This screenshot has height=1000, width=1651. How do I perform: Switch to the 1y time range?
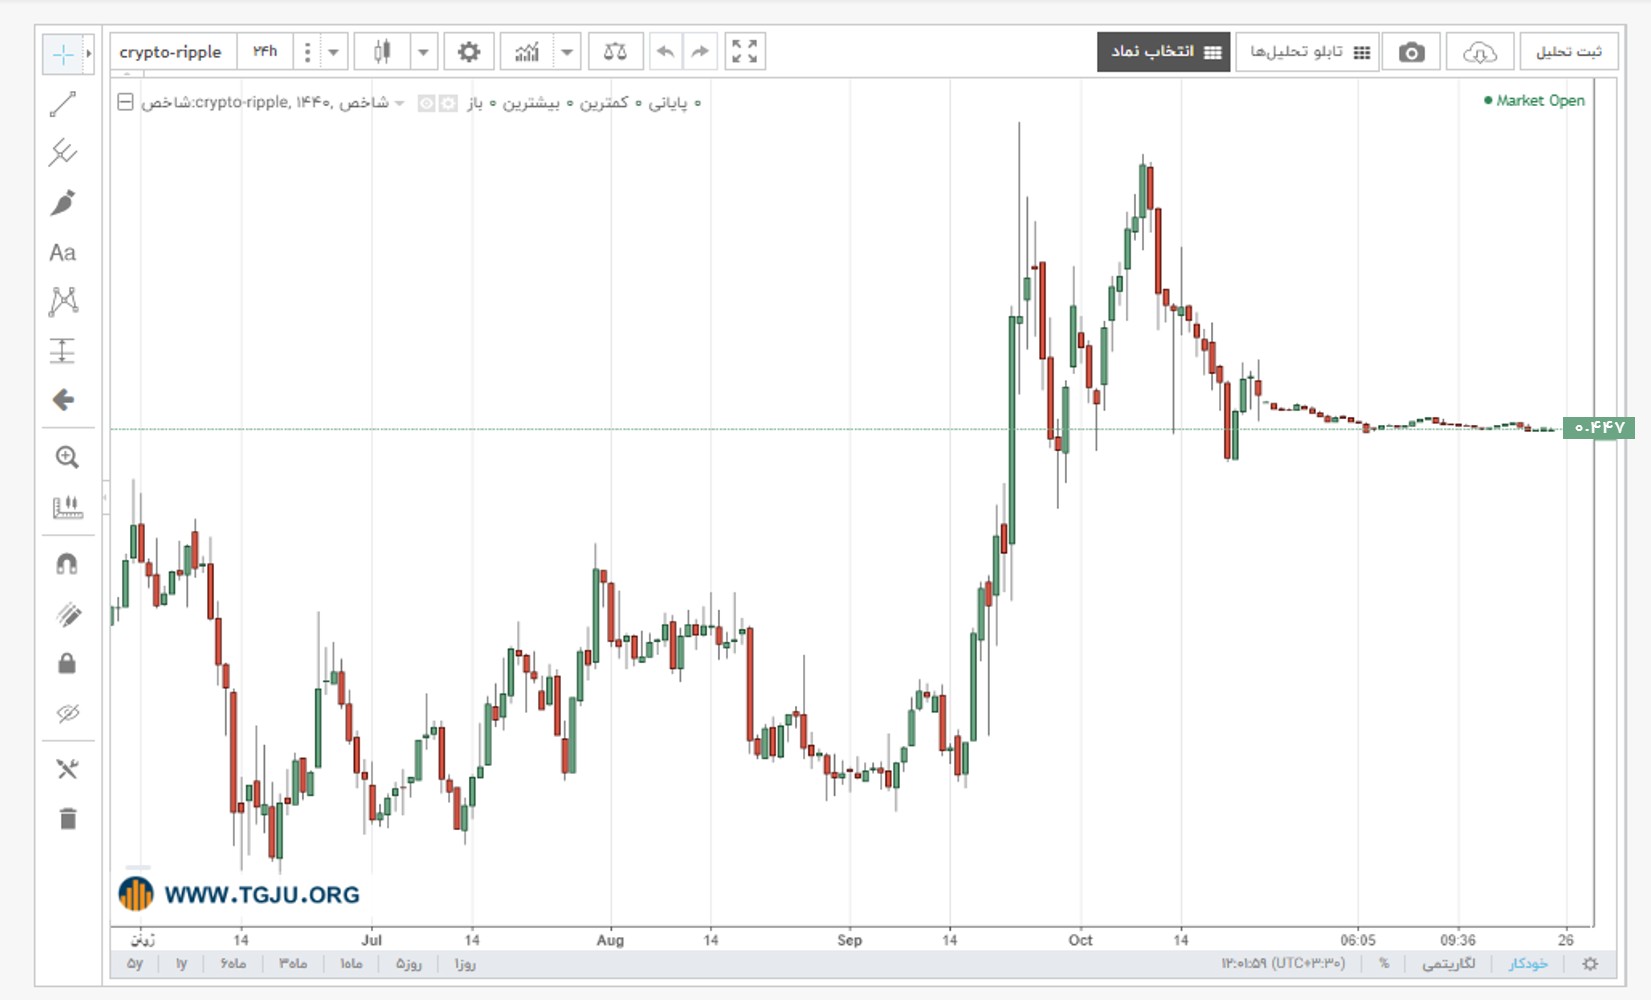click(x=181, y=964)
